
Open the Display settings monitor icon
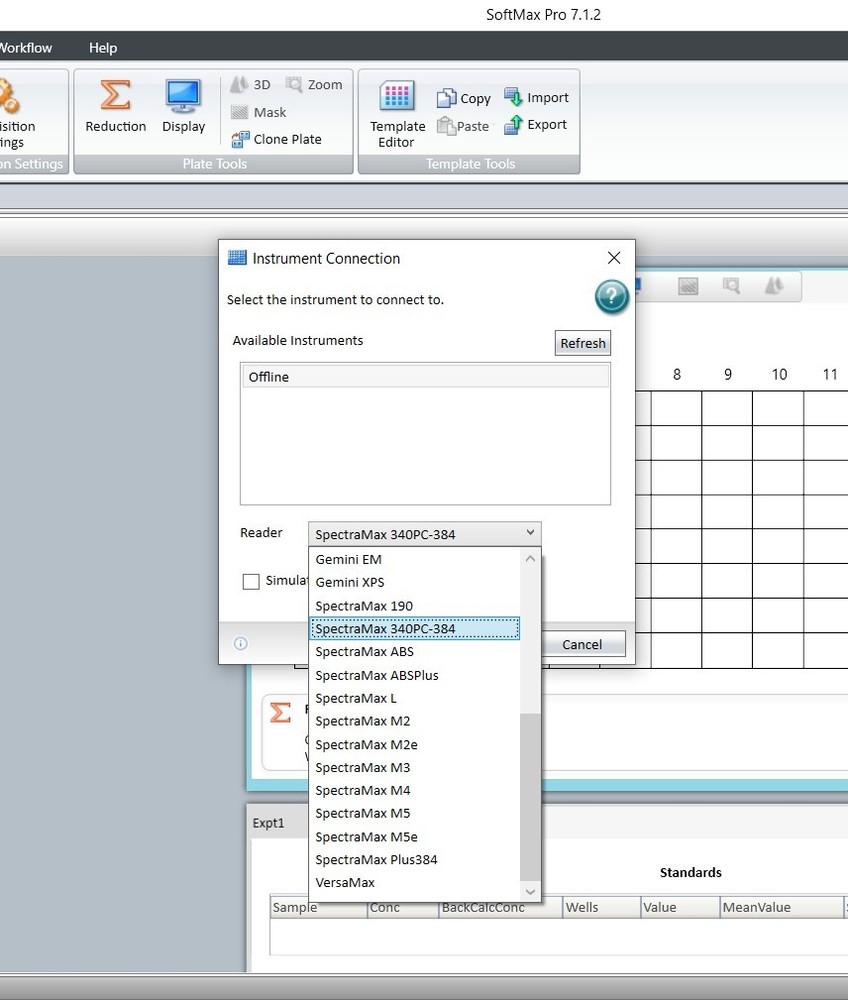point(183,96)
